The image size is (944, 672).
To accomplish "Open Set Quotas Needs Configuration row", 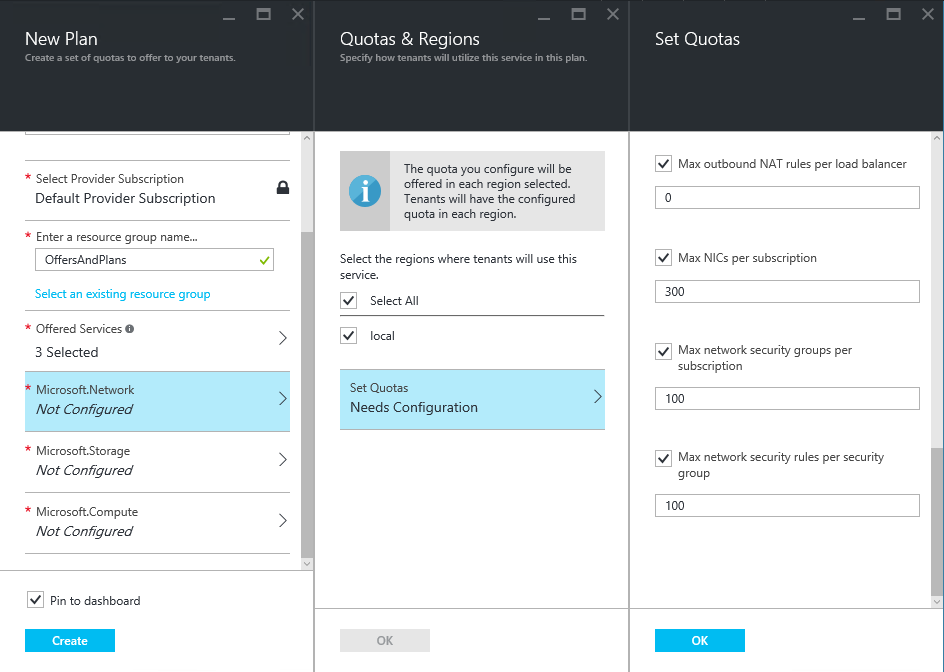I will point(472,399).
